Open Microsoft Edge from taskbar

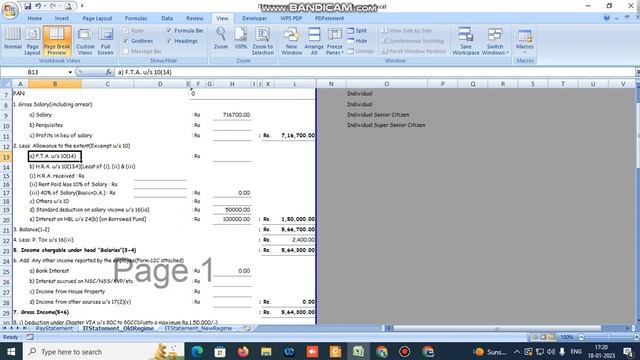pyautogui.click(x=197, y=351)
